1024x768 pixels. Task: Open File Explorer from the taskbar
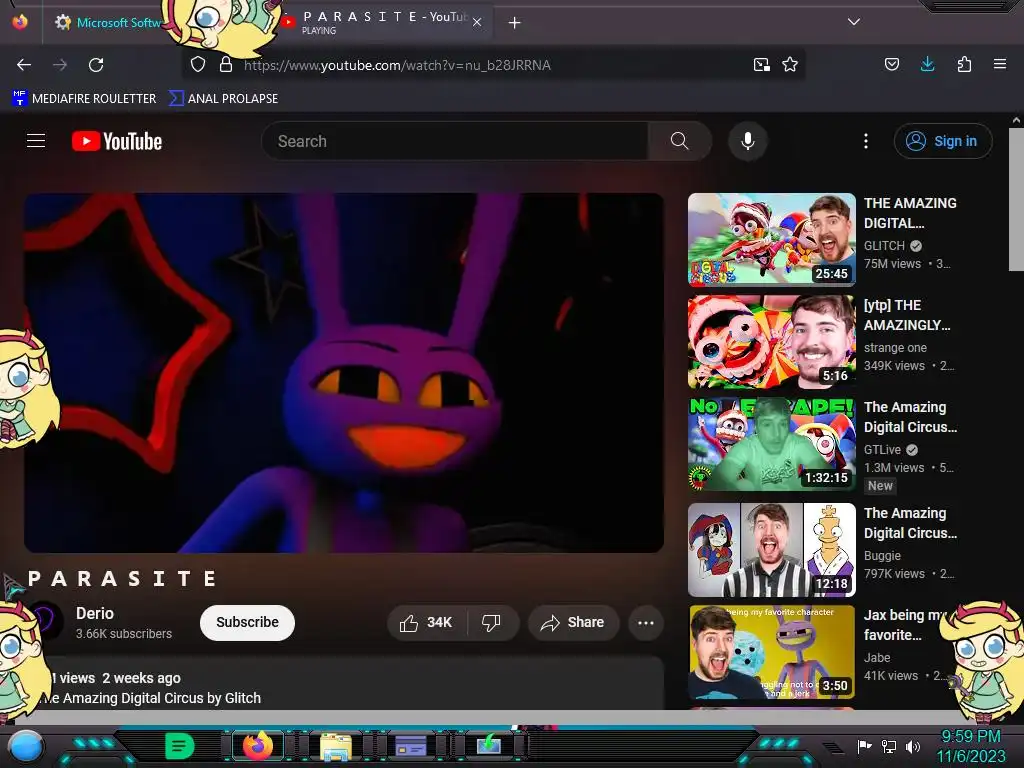pos(336,746)
